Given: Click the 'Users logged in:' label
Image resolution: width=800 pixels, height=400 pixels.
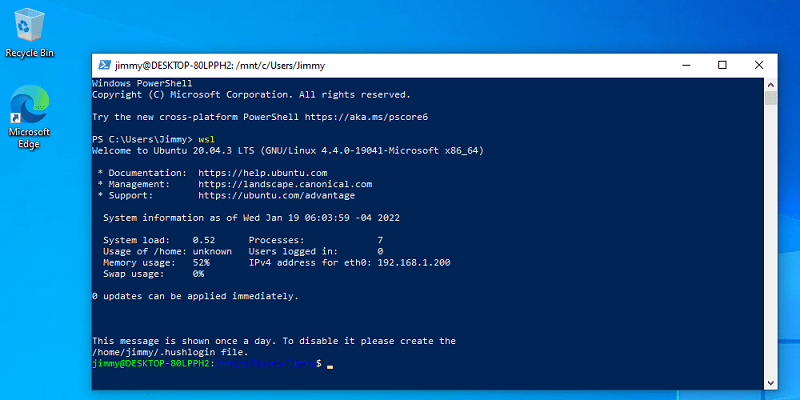Looking at the screenshot, I should [293, 252].
